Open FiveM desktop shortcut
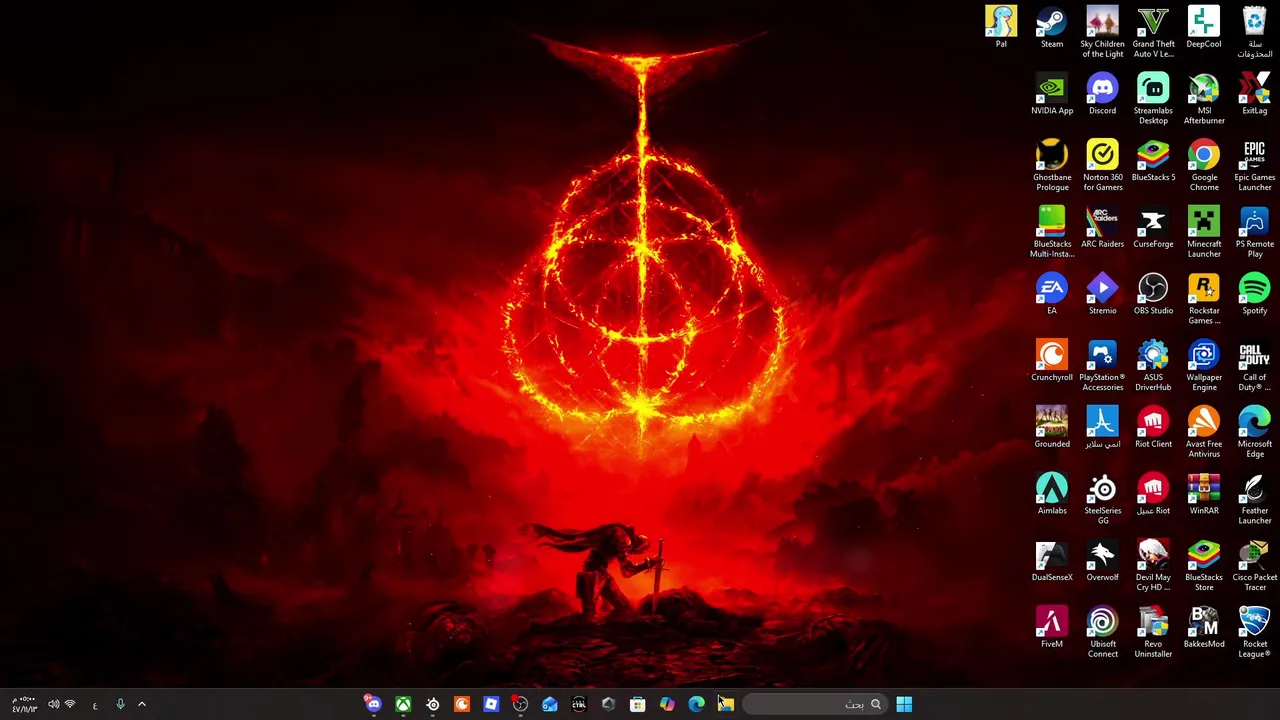 coord(1052,629)
